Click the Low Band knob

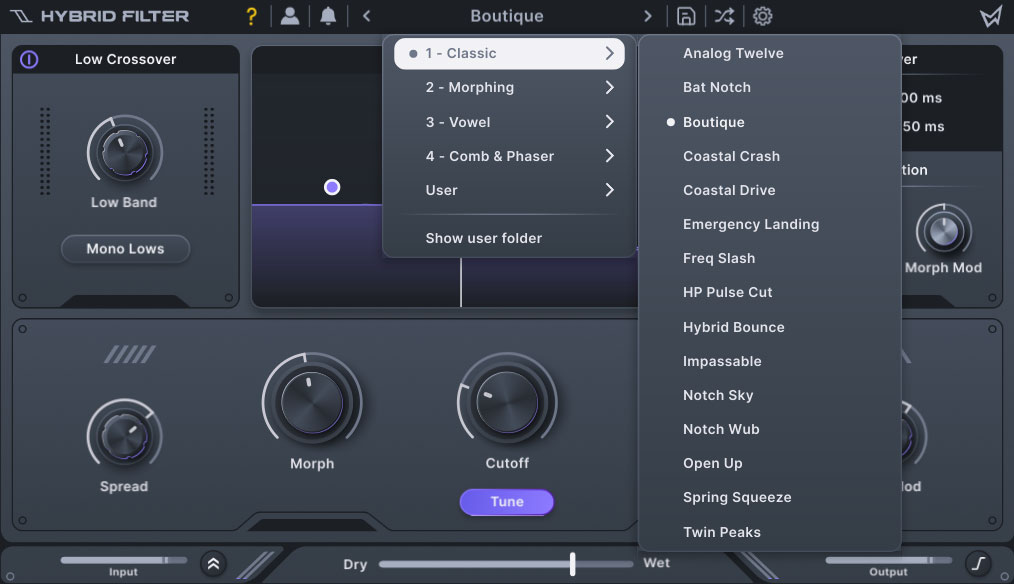pyautogui.click(x=124, y=153)
